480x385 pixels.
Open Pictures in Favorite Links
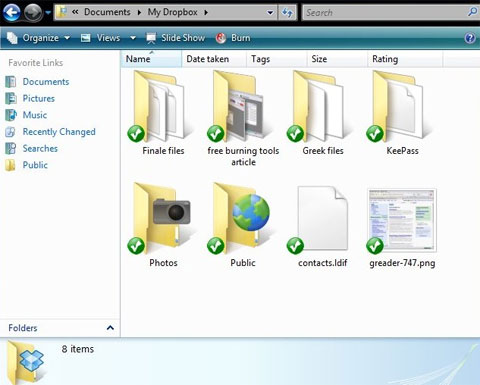[x=39, y=98]
